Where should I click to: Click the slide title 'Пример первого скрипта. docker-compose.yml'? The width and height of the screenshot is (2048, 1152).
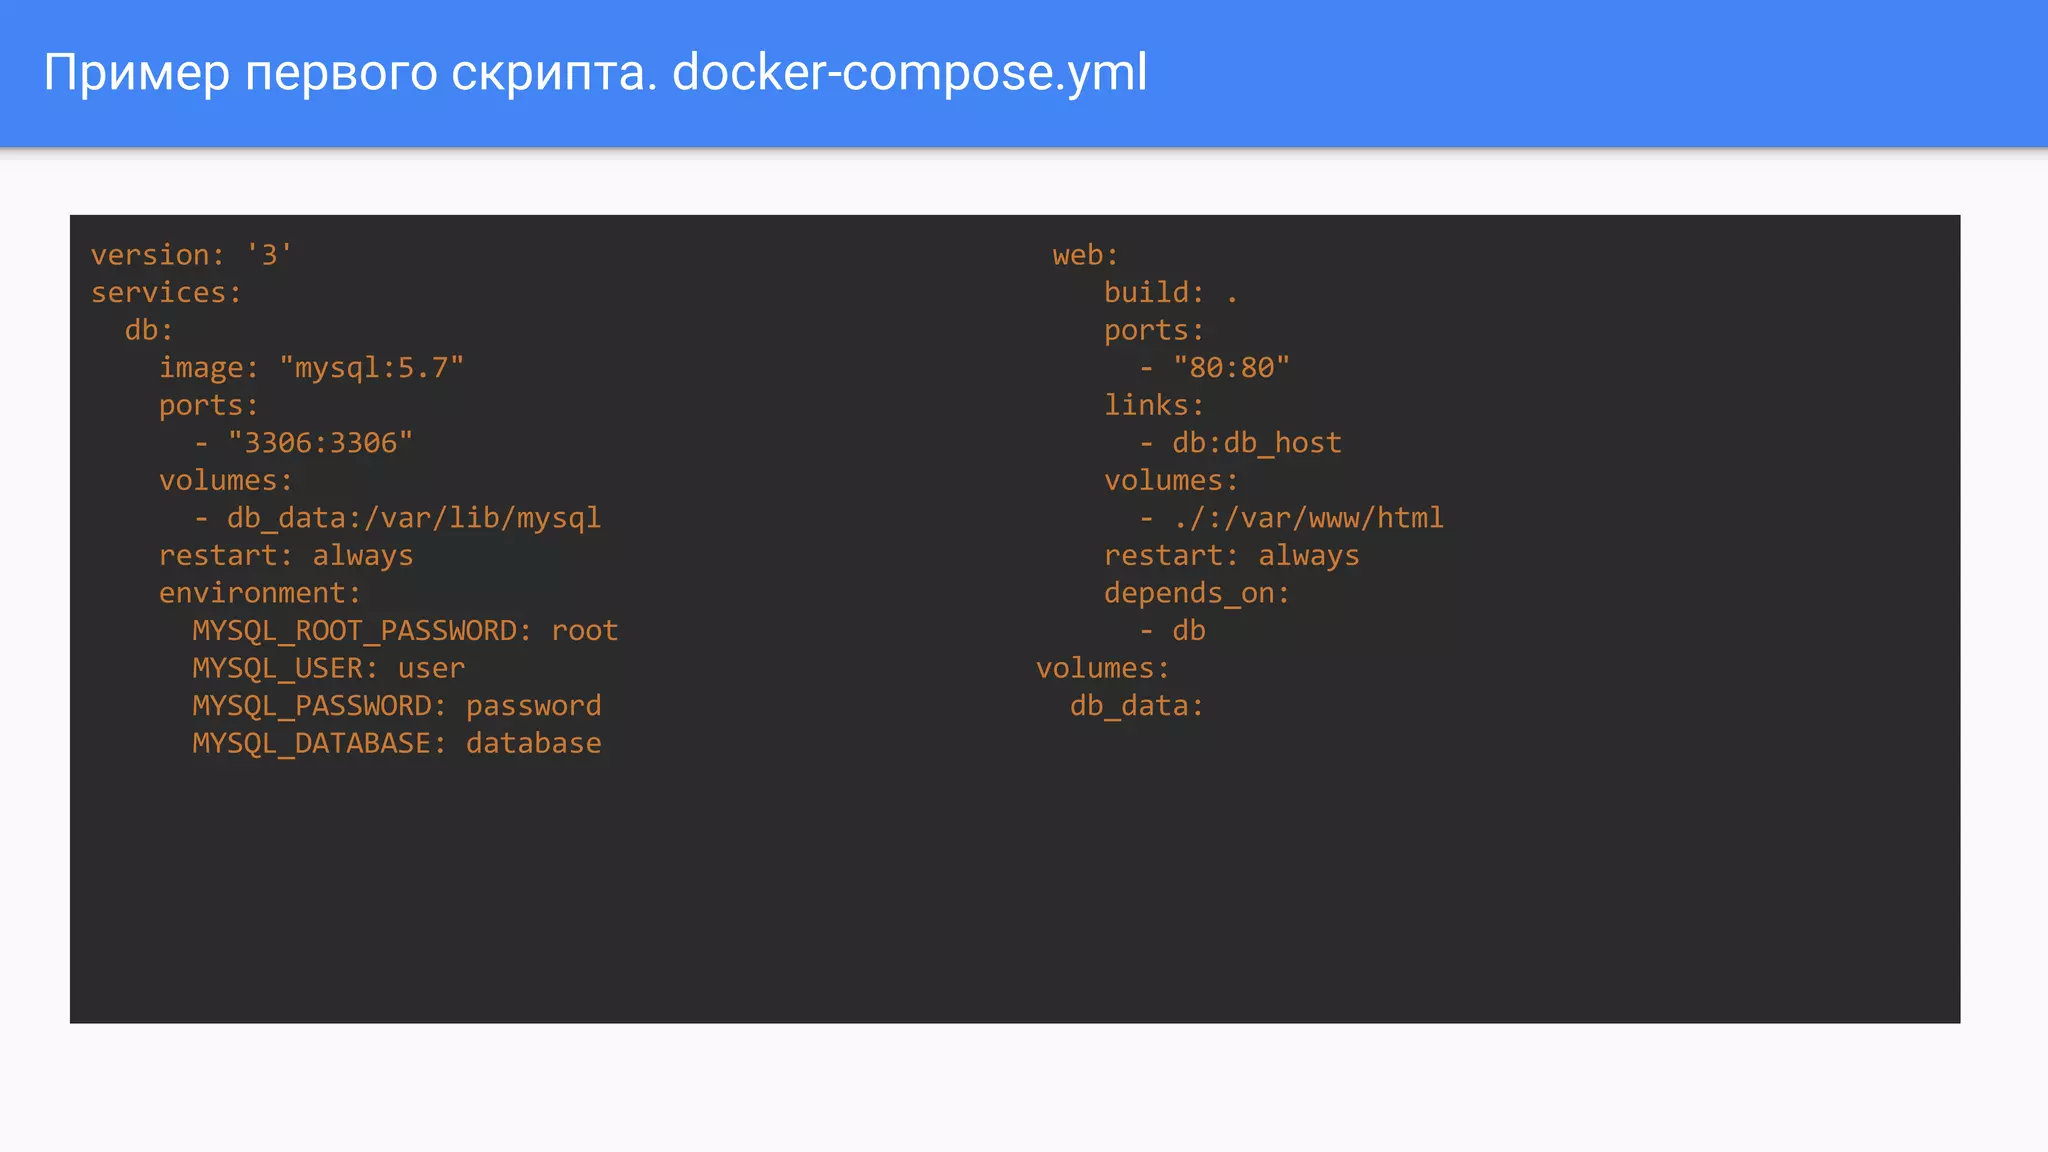point(595,73)
